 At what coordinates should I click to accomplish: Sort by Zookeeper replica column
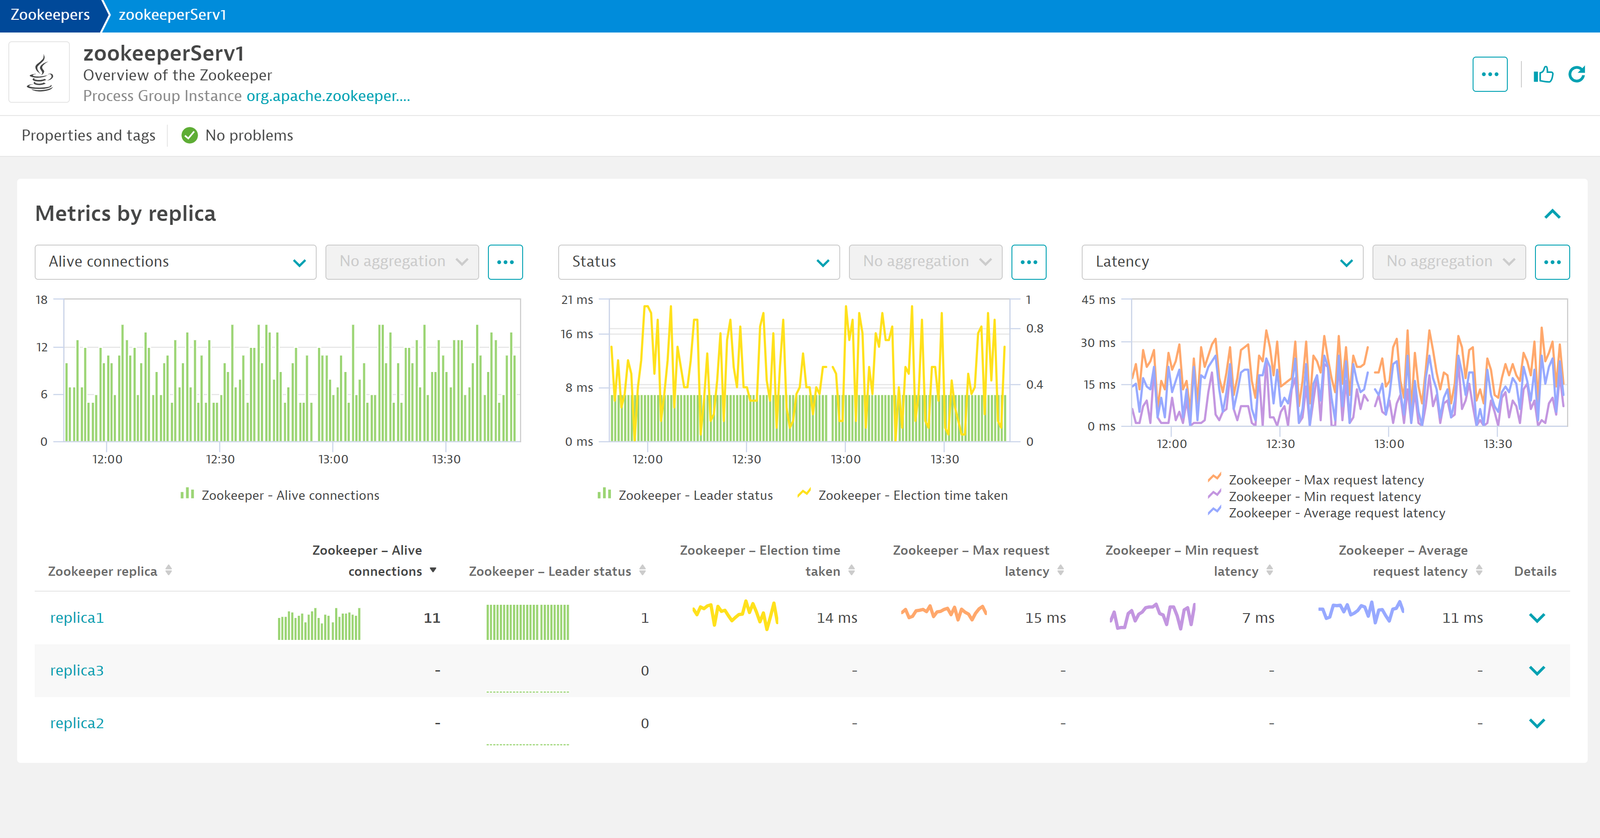[110, 571]
